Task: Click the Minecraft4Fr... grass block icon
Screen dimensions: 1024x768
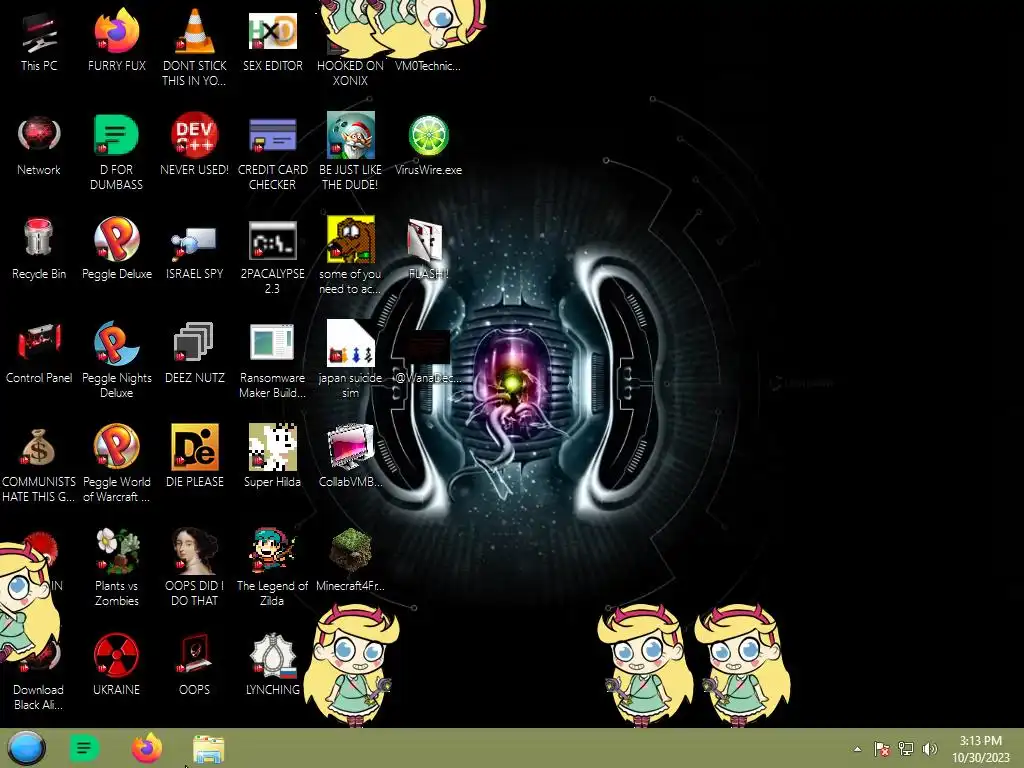Action: click(351, 551)
